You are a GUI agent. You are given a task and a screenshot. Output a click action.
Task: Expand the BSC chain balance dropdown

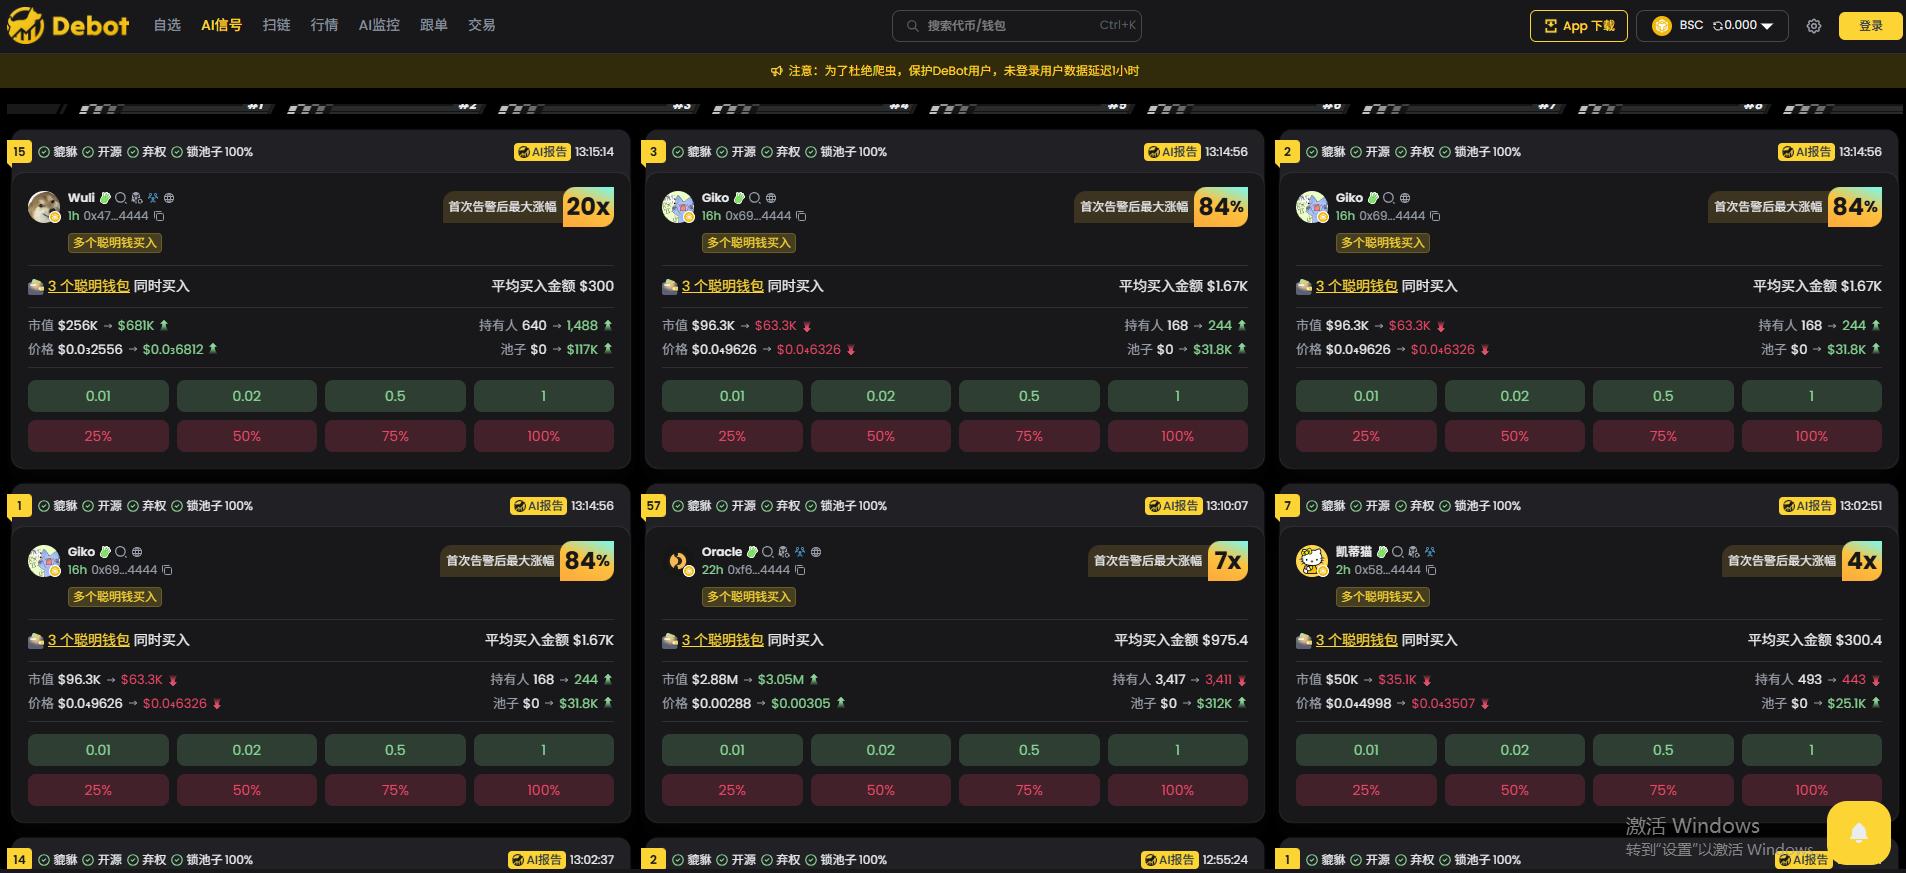click(1767, 26)
